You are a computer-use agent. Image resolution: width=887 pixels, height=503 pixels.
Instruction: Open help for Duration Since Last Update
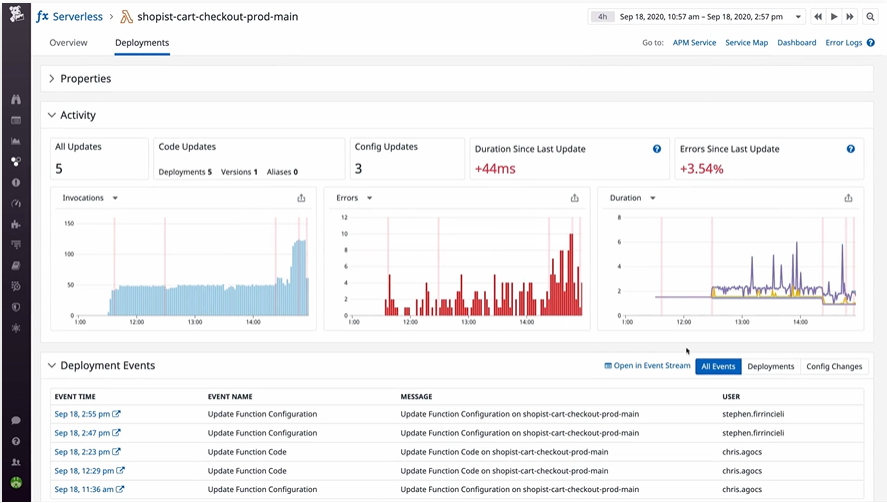coord(657,149)
